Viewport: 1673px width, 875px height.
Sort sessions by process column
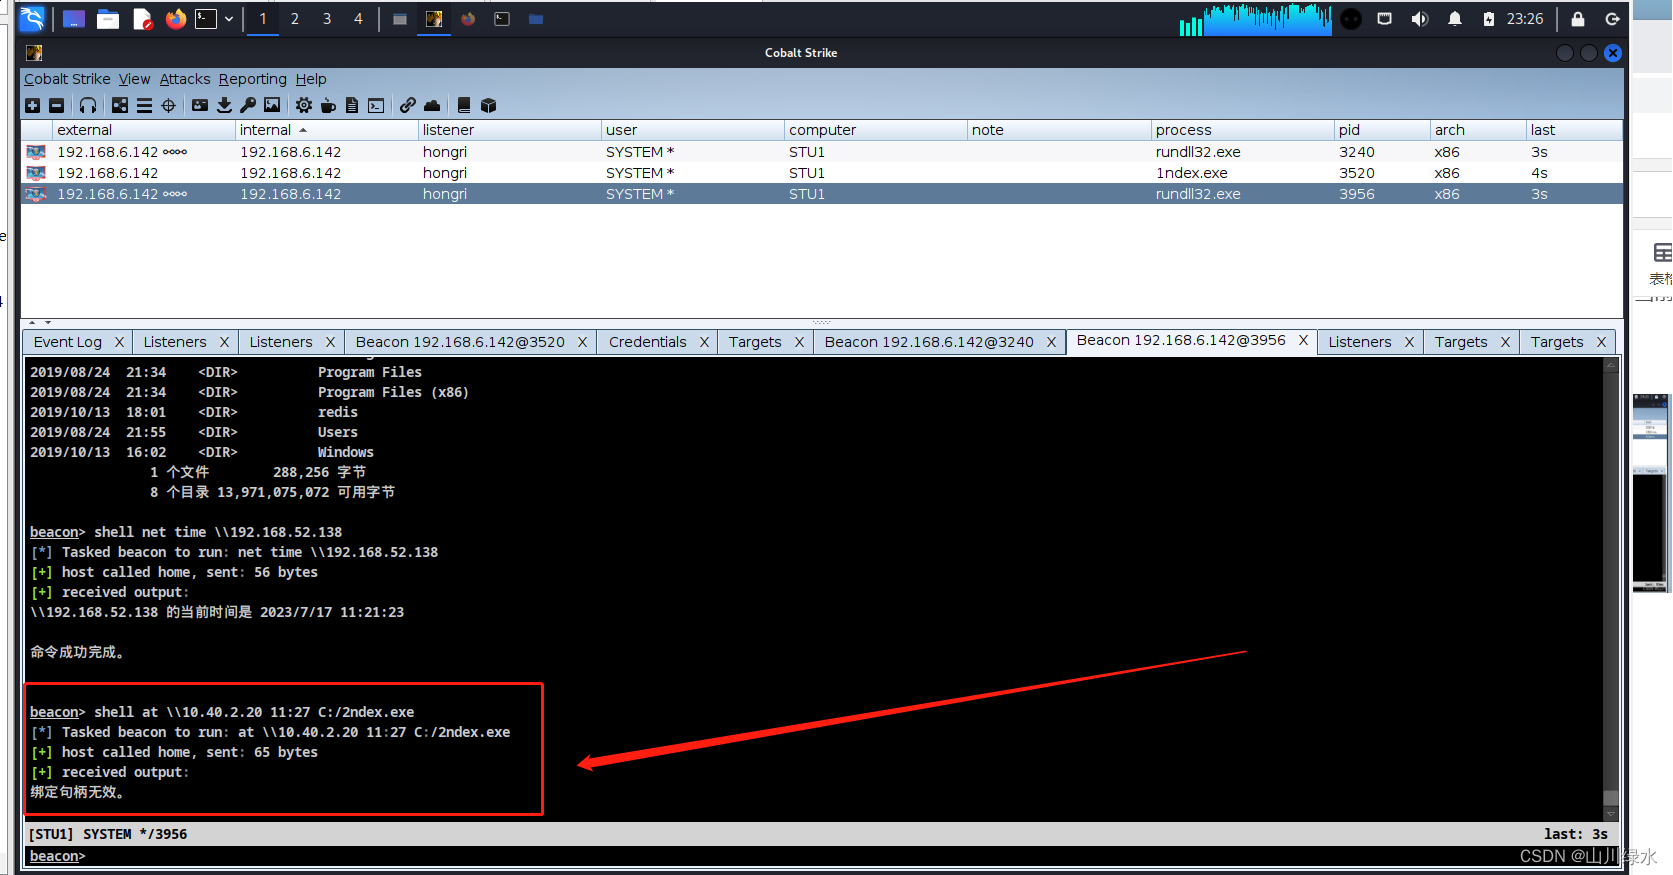[1242, 130]
